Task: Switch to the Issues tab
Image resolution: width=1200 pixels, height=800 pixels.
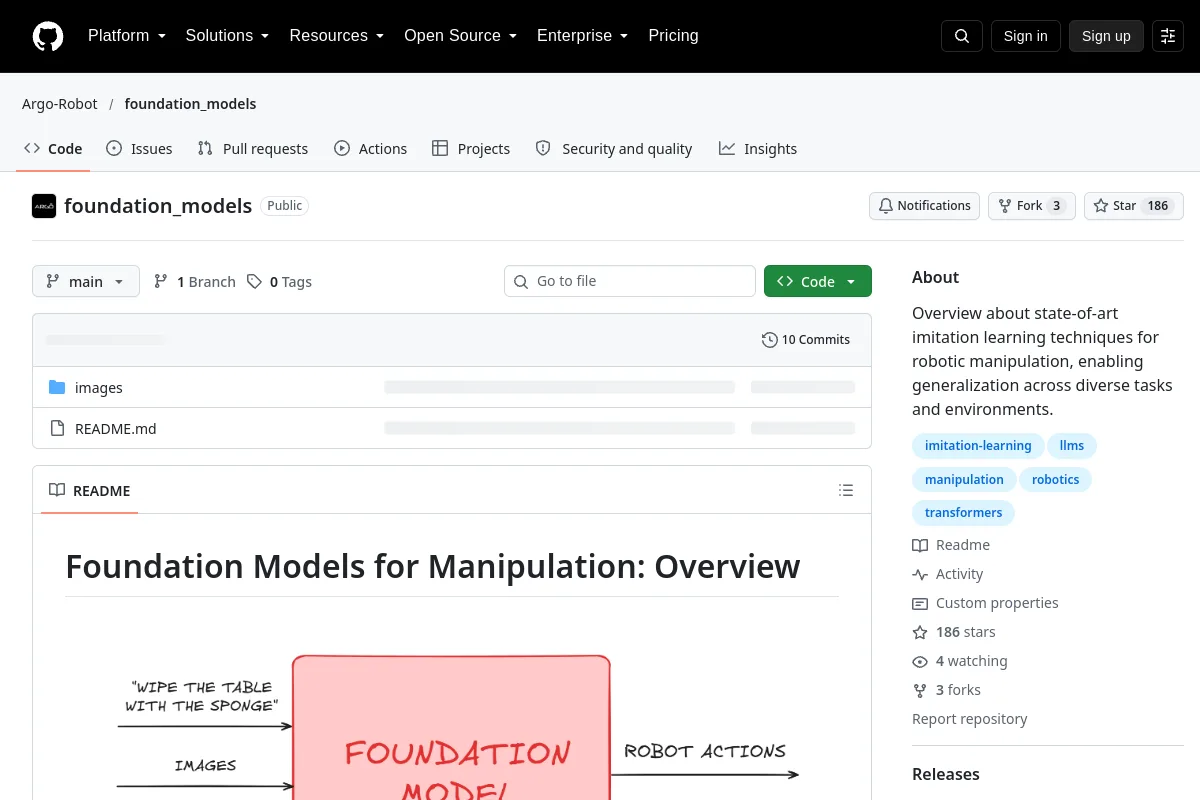Action: (139, 149)
